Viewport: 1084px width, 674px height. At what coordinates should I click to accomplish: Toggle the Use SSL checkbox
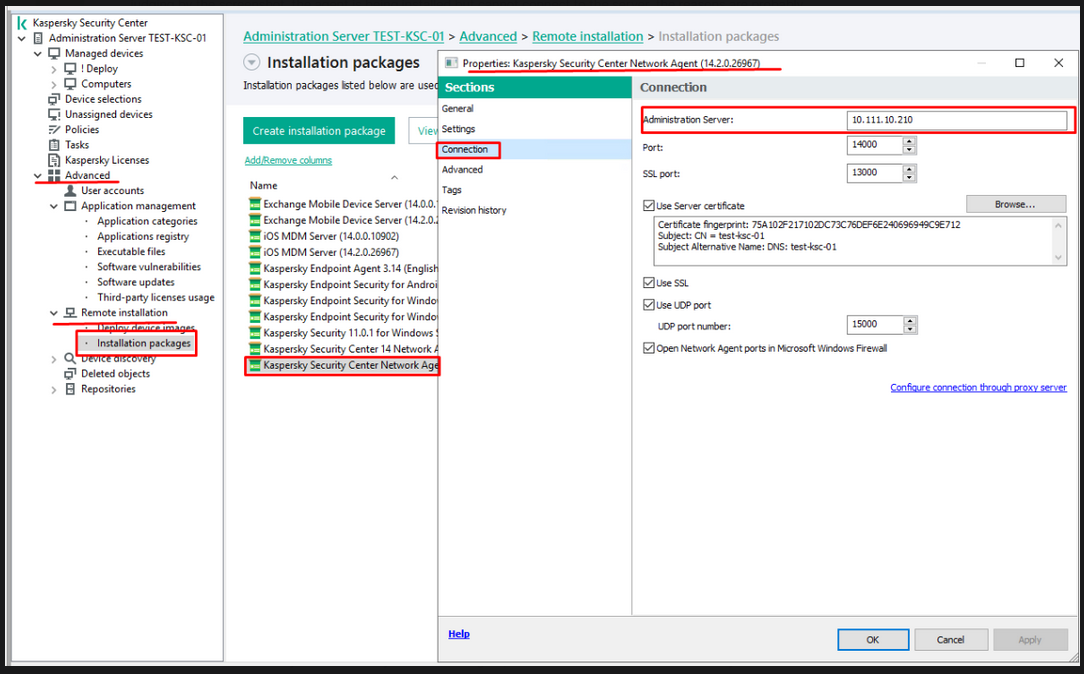(x=648, y=283)
